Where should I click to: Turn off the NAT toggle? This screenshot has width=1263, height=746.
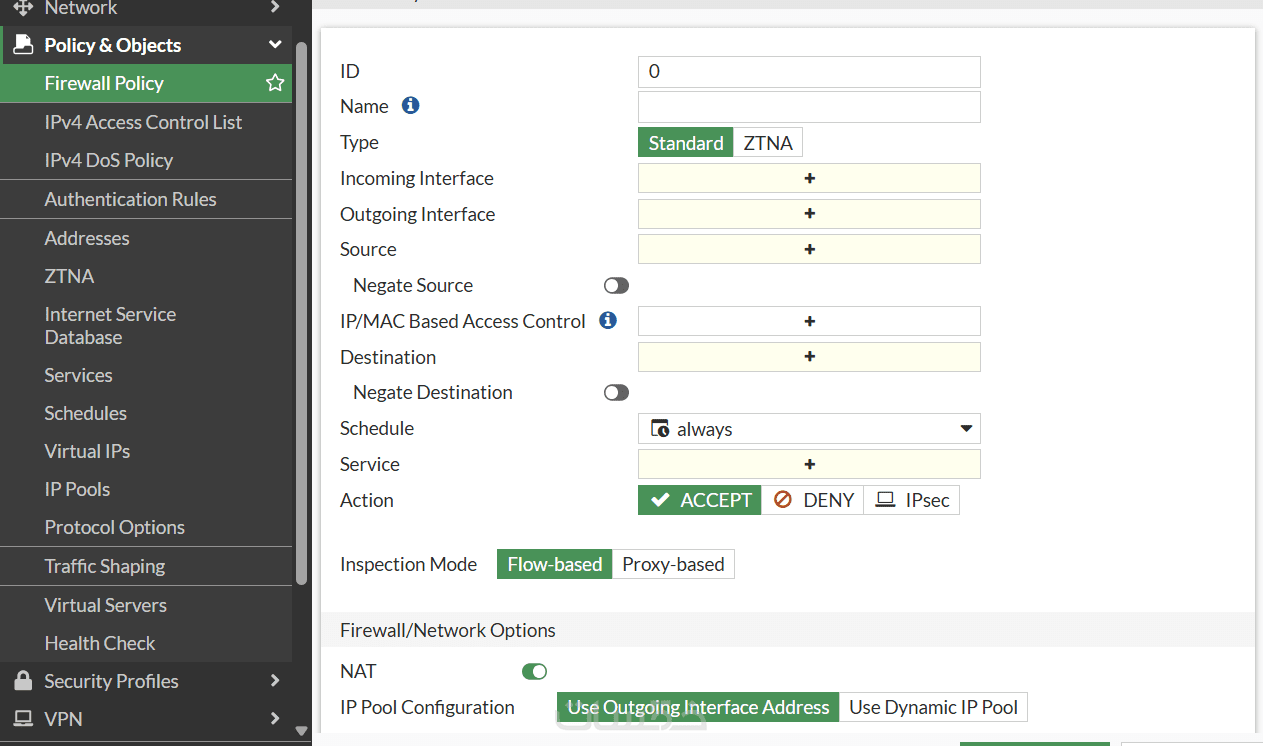[534, 672]
